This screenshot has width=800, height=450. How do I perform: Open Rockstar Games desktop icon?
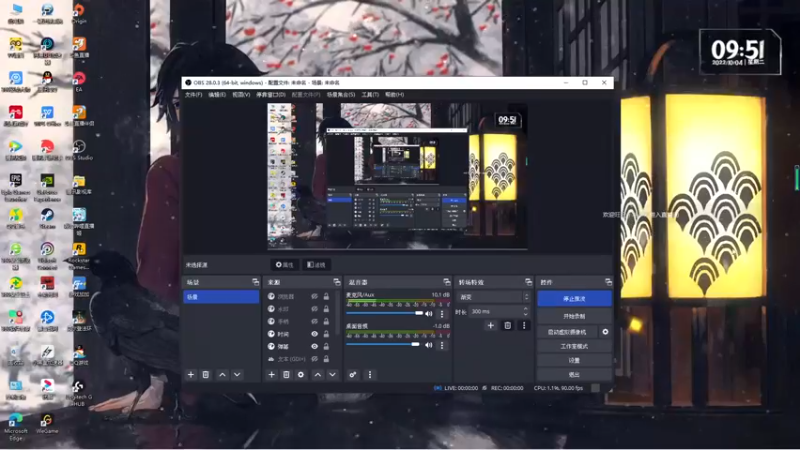click(79, 255)
